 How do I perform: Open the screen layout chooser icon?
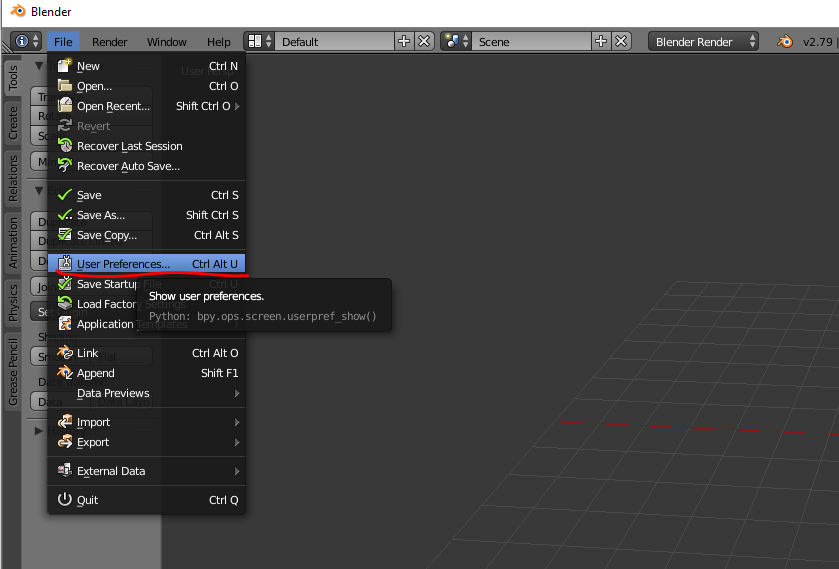pyautogui.click(x=260, y=41)
